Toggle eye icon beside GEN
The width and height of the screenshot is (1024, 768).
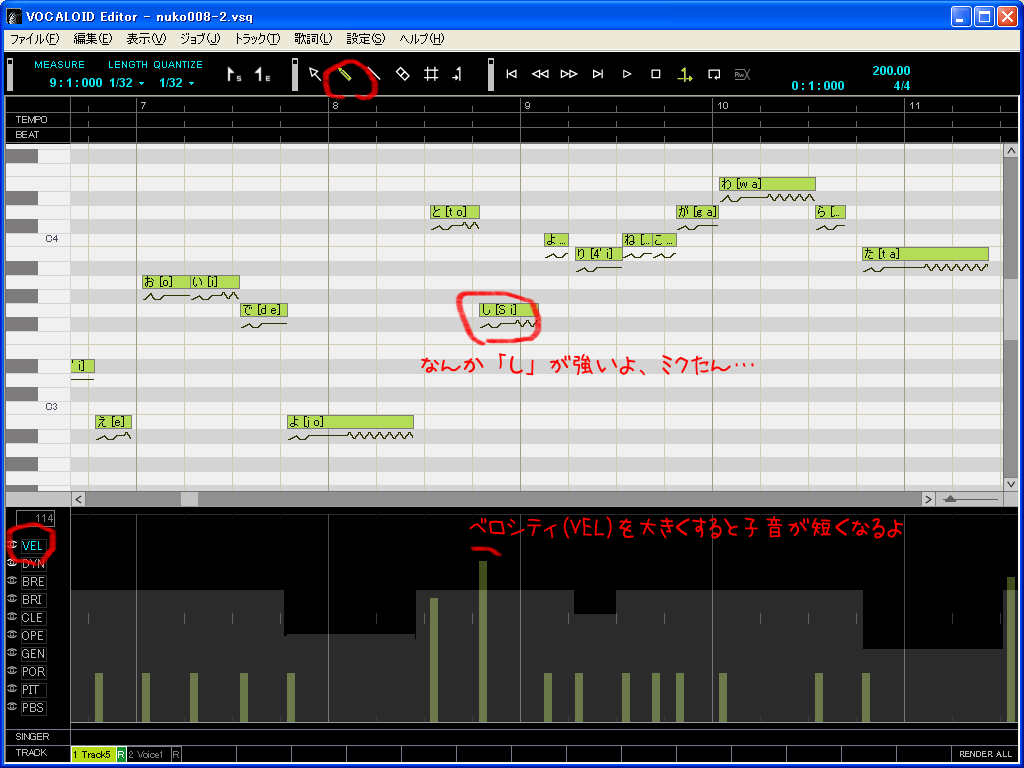point(12,652)
